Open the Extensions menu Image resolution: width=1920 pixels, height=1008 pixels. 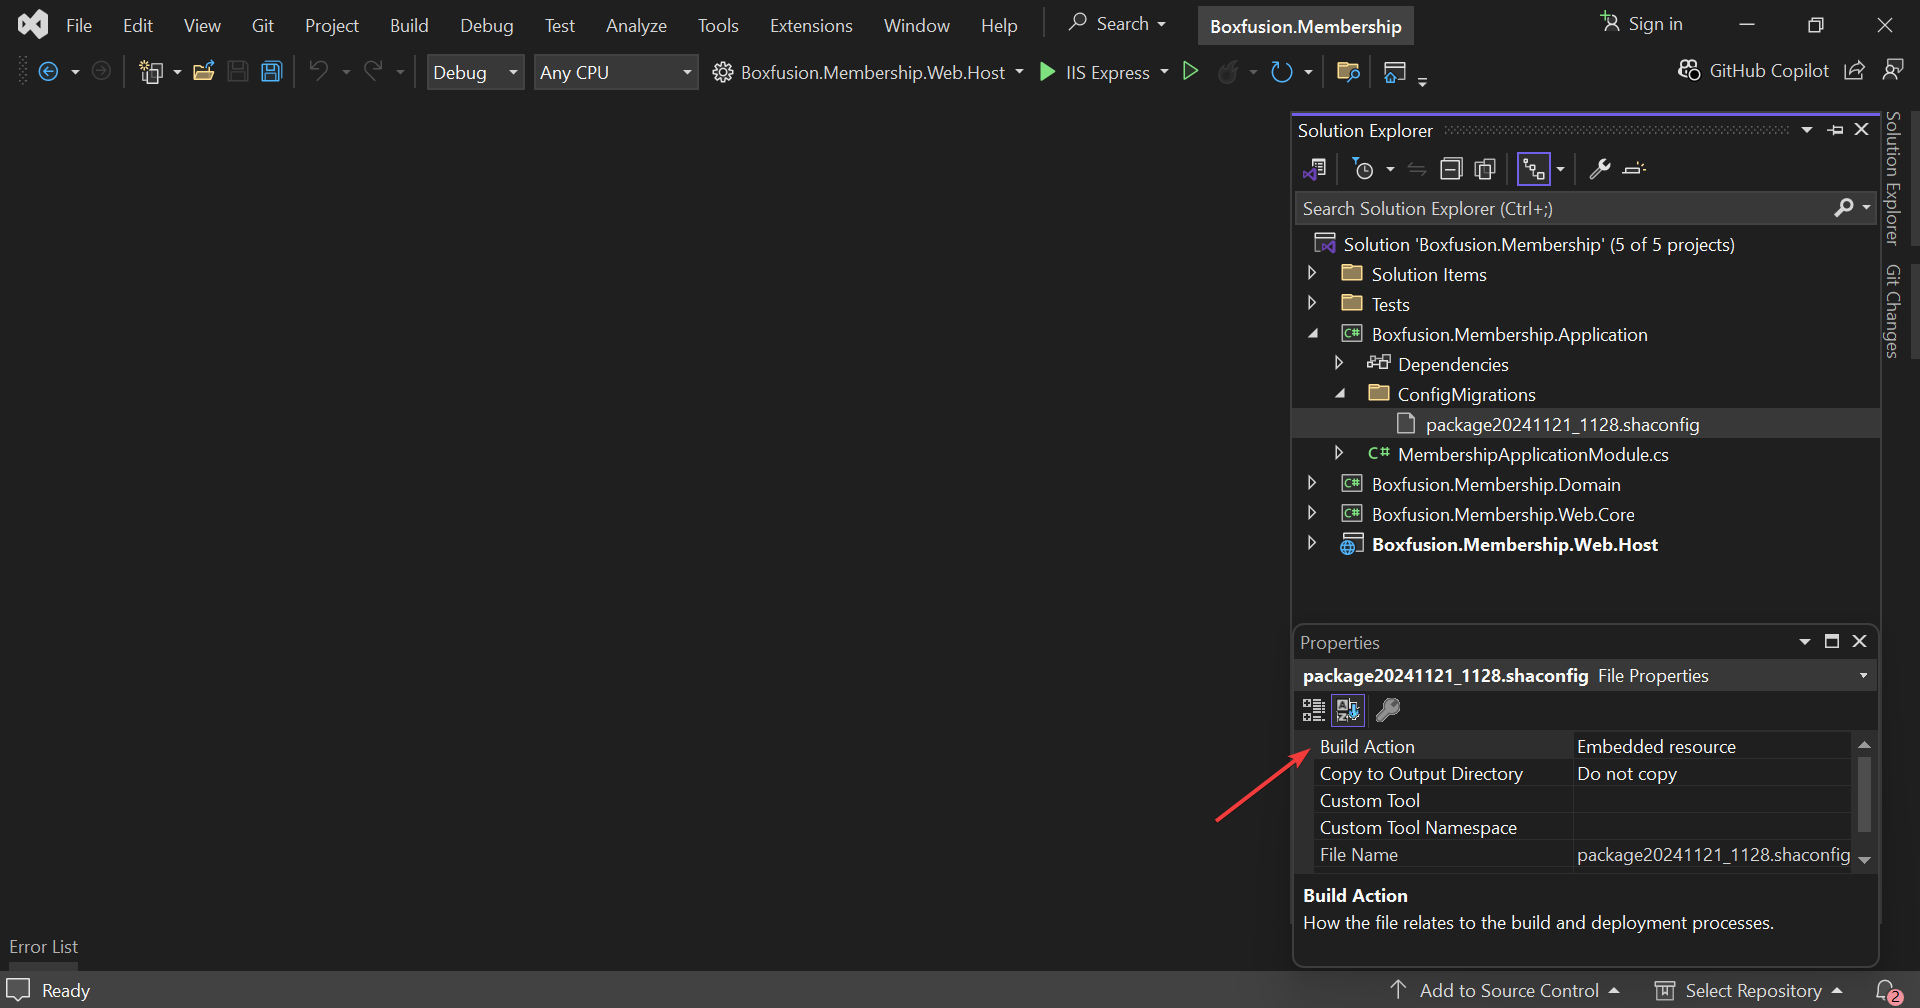811,25
